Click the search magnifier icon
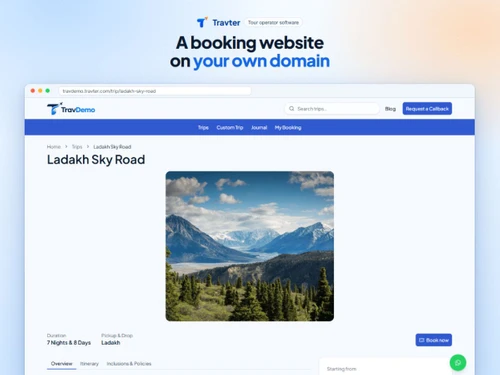This screenshot has height=375, width=500. [x=292, y=109]
